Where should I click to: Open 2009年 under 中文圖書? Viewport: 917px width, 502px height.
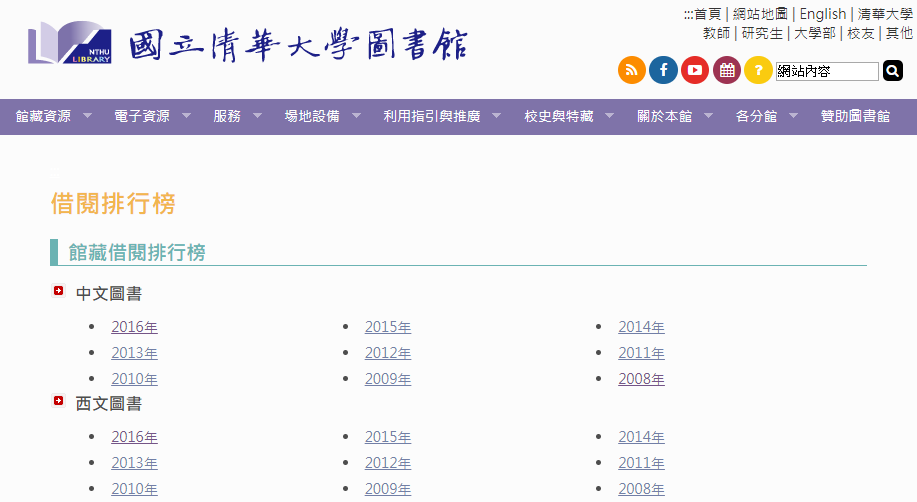coord(388,379)
